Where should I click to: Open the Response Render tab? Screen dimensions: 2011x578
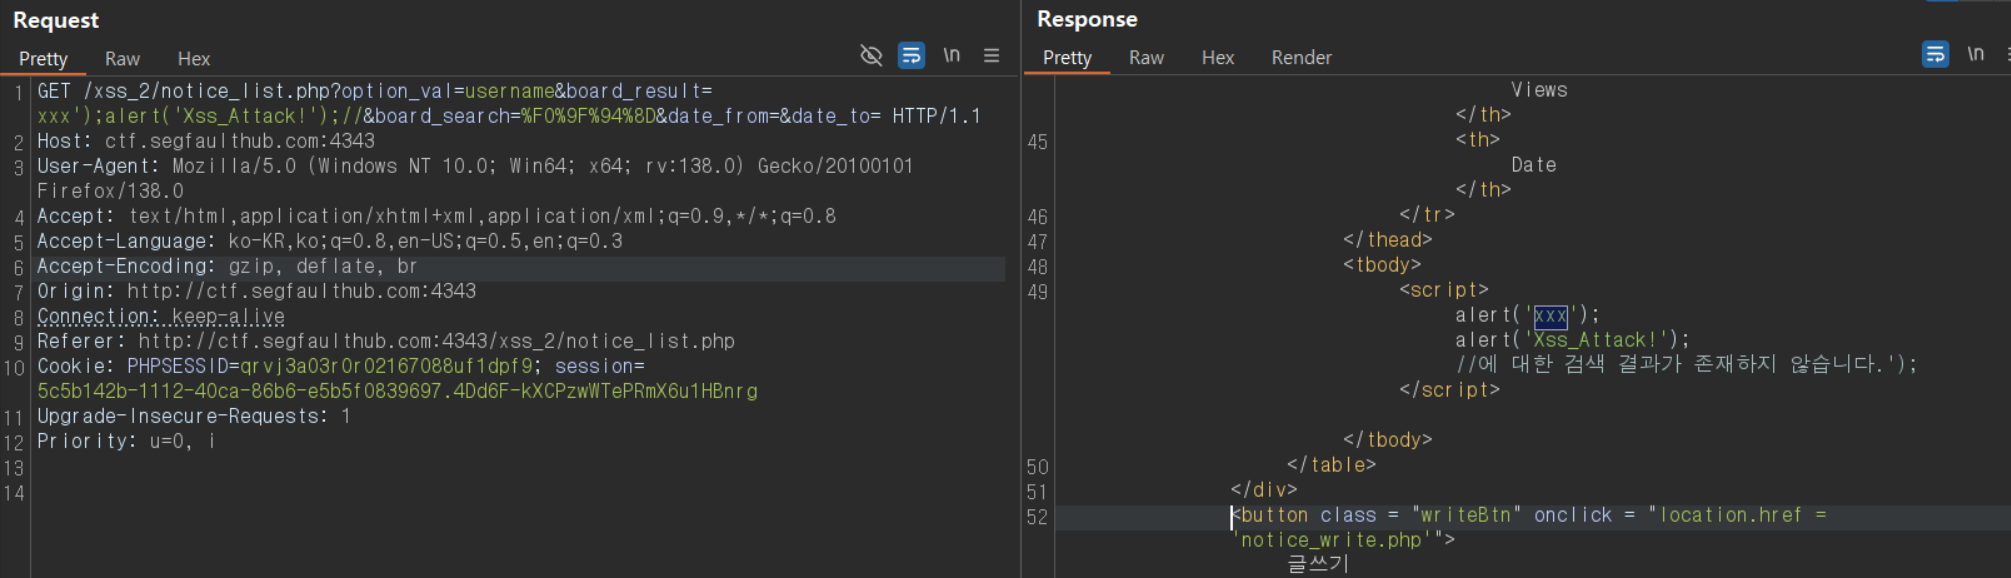pos(1301,58)
